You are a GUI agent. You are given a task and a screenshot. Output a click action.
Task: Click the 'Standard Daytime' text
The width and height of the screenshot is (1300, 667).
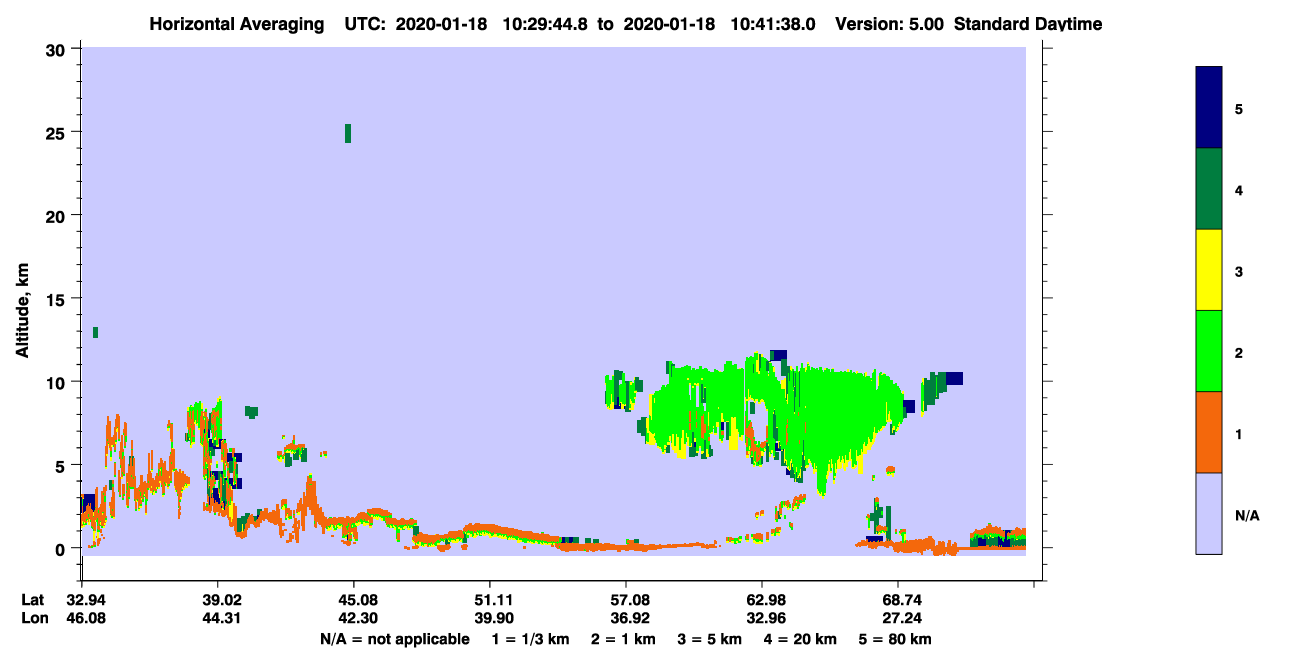(1028, 24)
